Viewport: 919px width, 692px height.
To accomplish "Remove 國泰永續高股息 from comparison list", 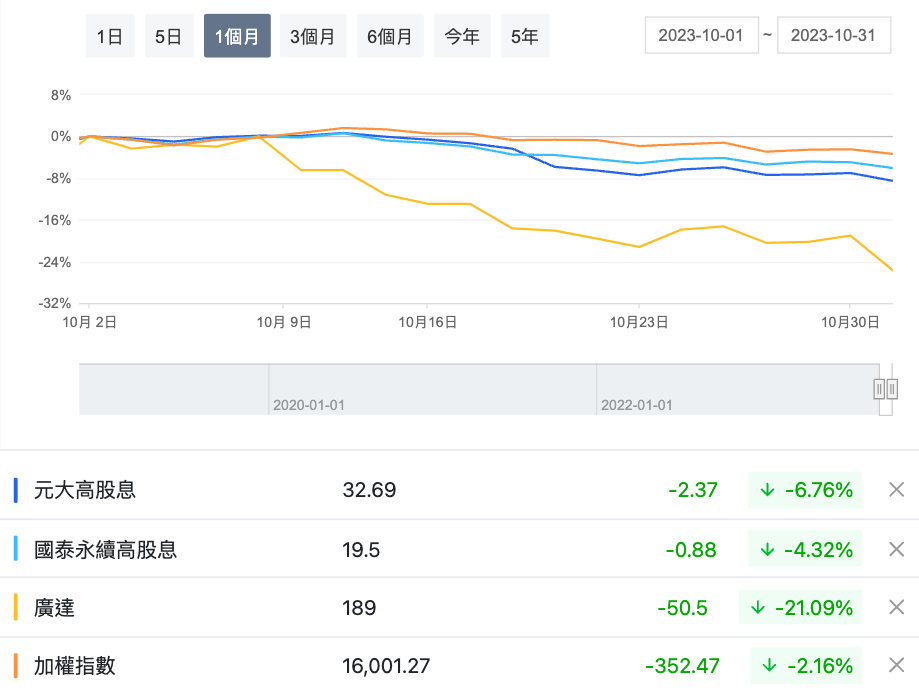I will pyautogui.click(x=896, y=549).
